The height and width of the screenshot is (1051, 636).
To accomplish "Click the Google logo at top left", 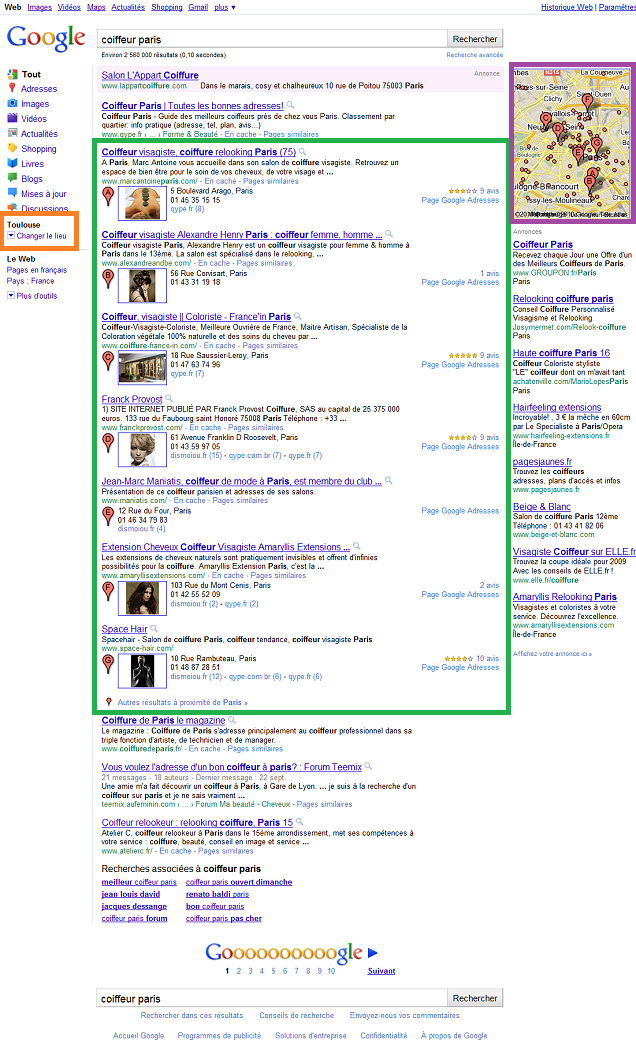I will [x=46, y=38].
